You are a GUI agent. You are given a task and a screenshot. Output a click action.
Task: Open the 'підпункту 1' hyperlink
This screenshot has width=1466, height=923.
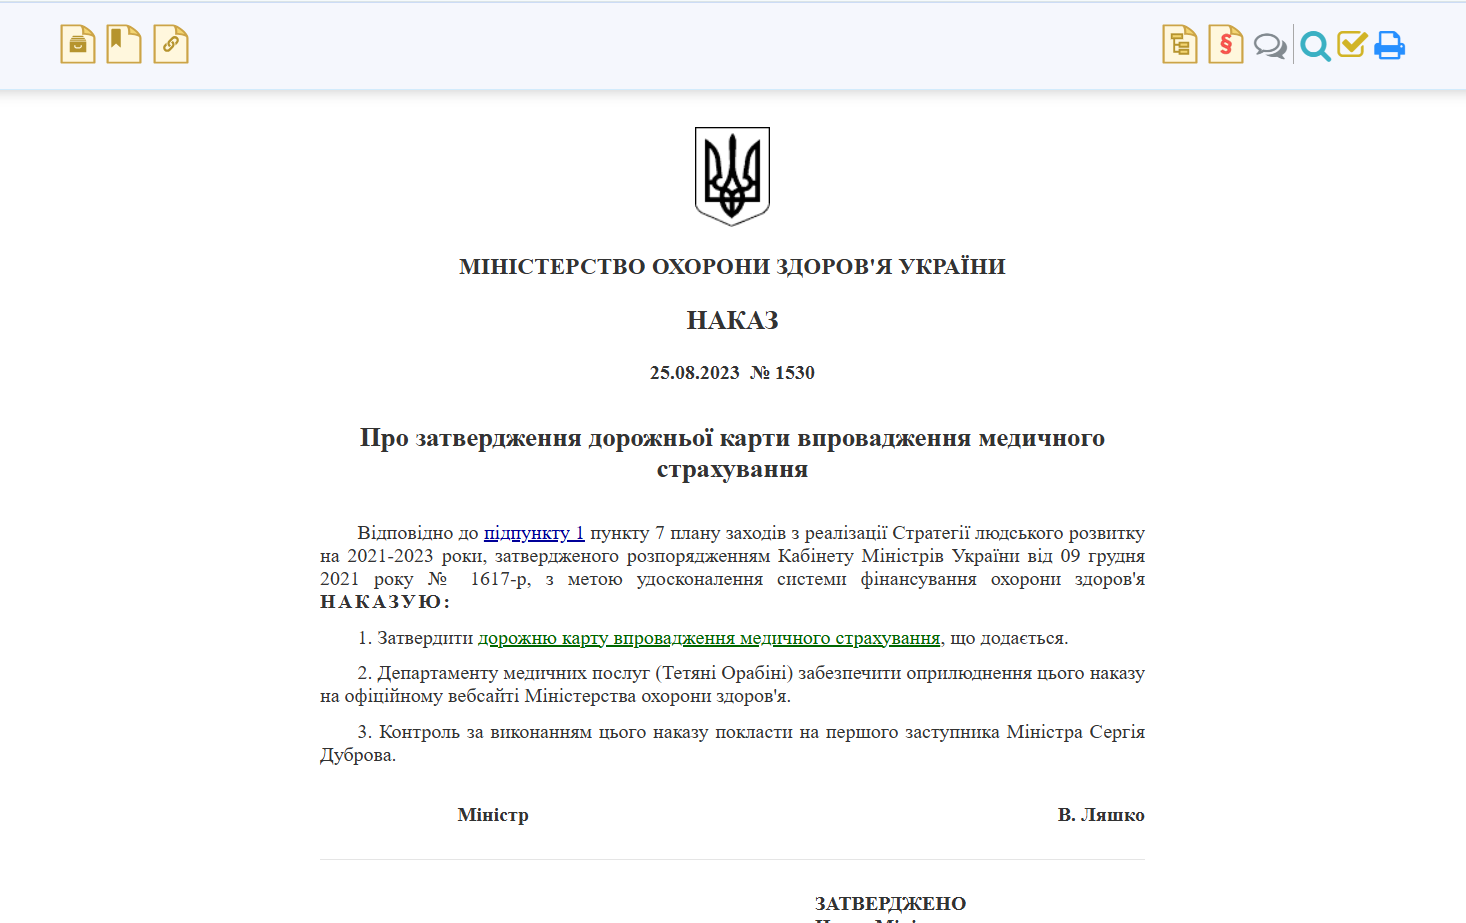click(x=534, y=533)
